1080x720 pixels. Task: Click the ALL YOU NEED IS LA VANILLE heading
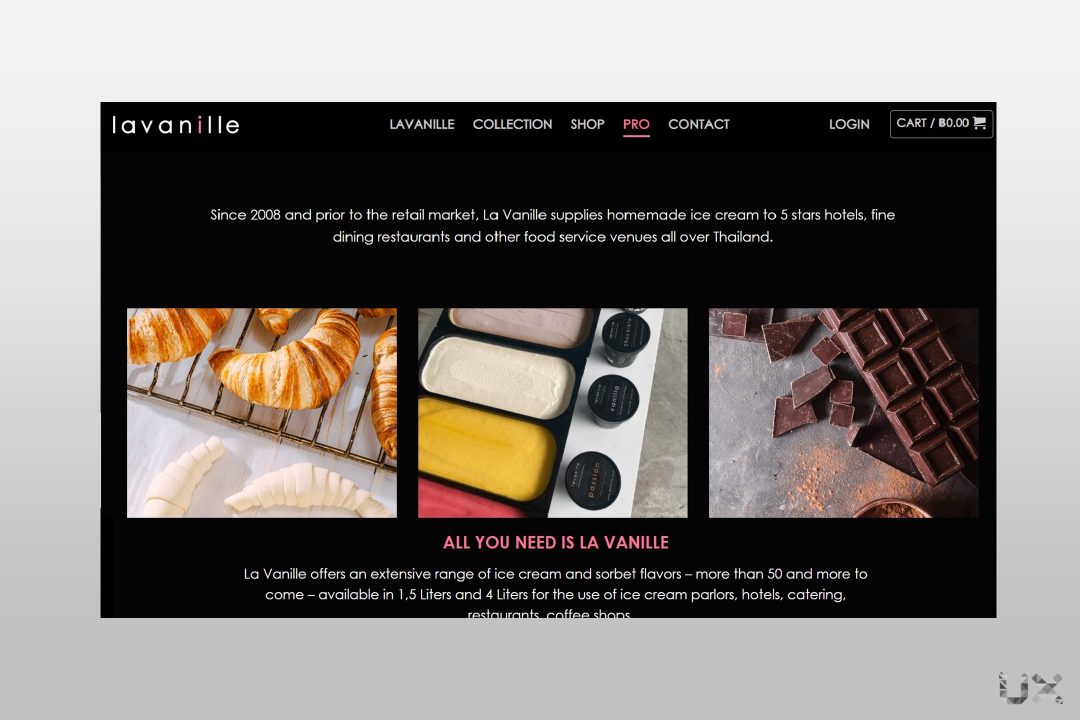pyautogui.click(x=556, y=542)
